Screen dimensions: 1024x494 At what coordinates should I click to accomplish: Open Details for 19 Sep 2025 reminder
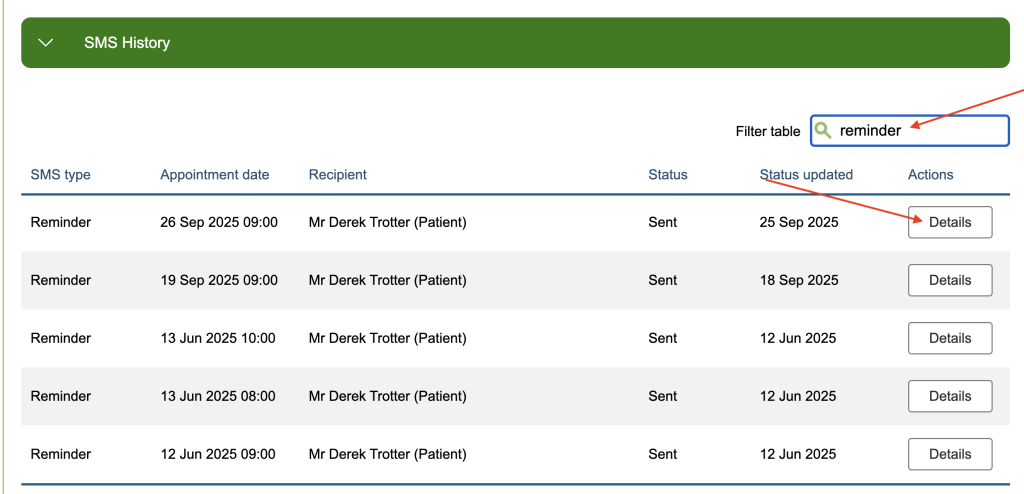949,280
